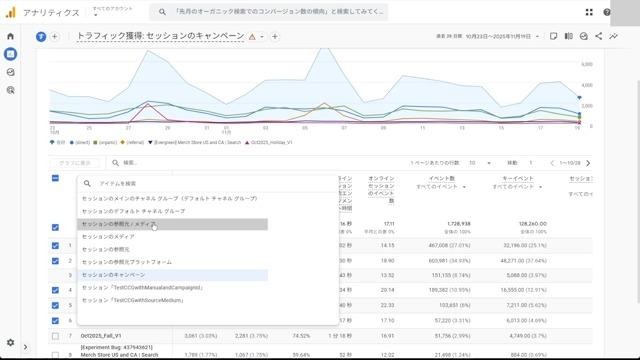This screenshot has width=640, height=360.
Task: Click the Oct2025_Holiday_V1 legend marker
Action: pyautogui.click(x=247, y=142)
